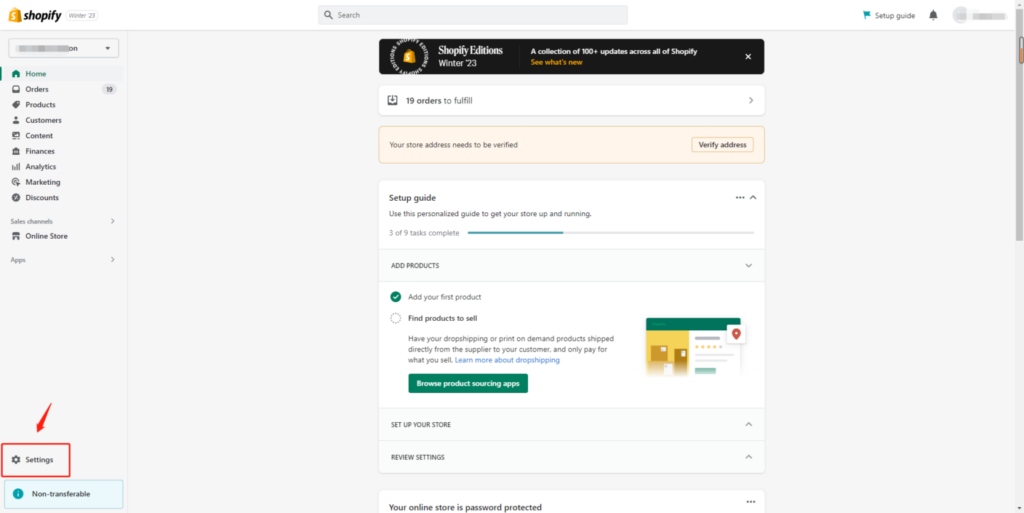Toggle the Add your first product checkmark
This screenshot has height=513, width=1024.
tap(396, 297)
